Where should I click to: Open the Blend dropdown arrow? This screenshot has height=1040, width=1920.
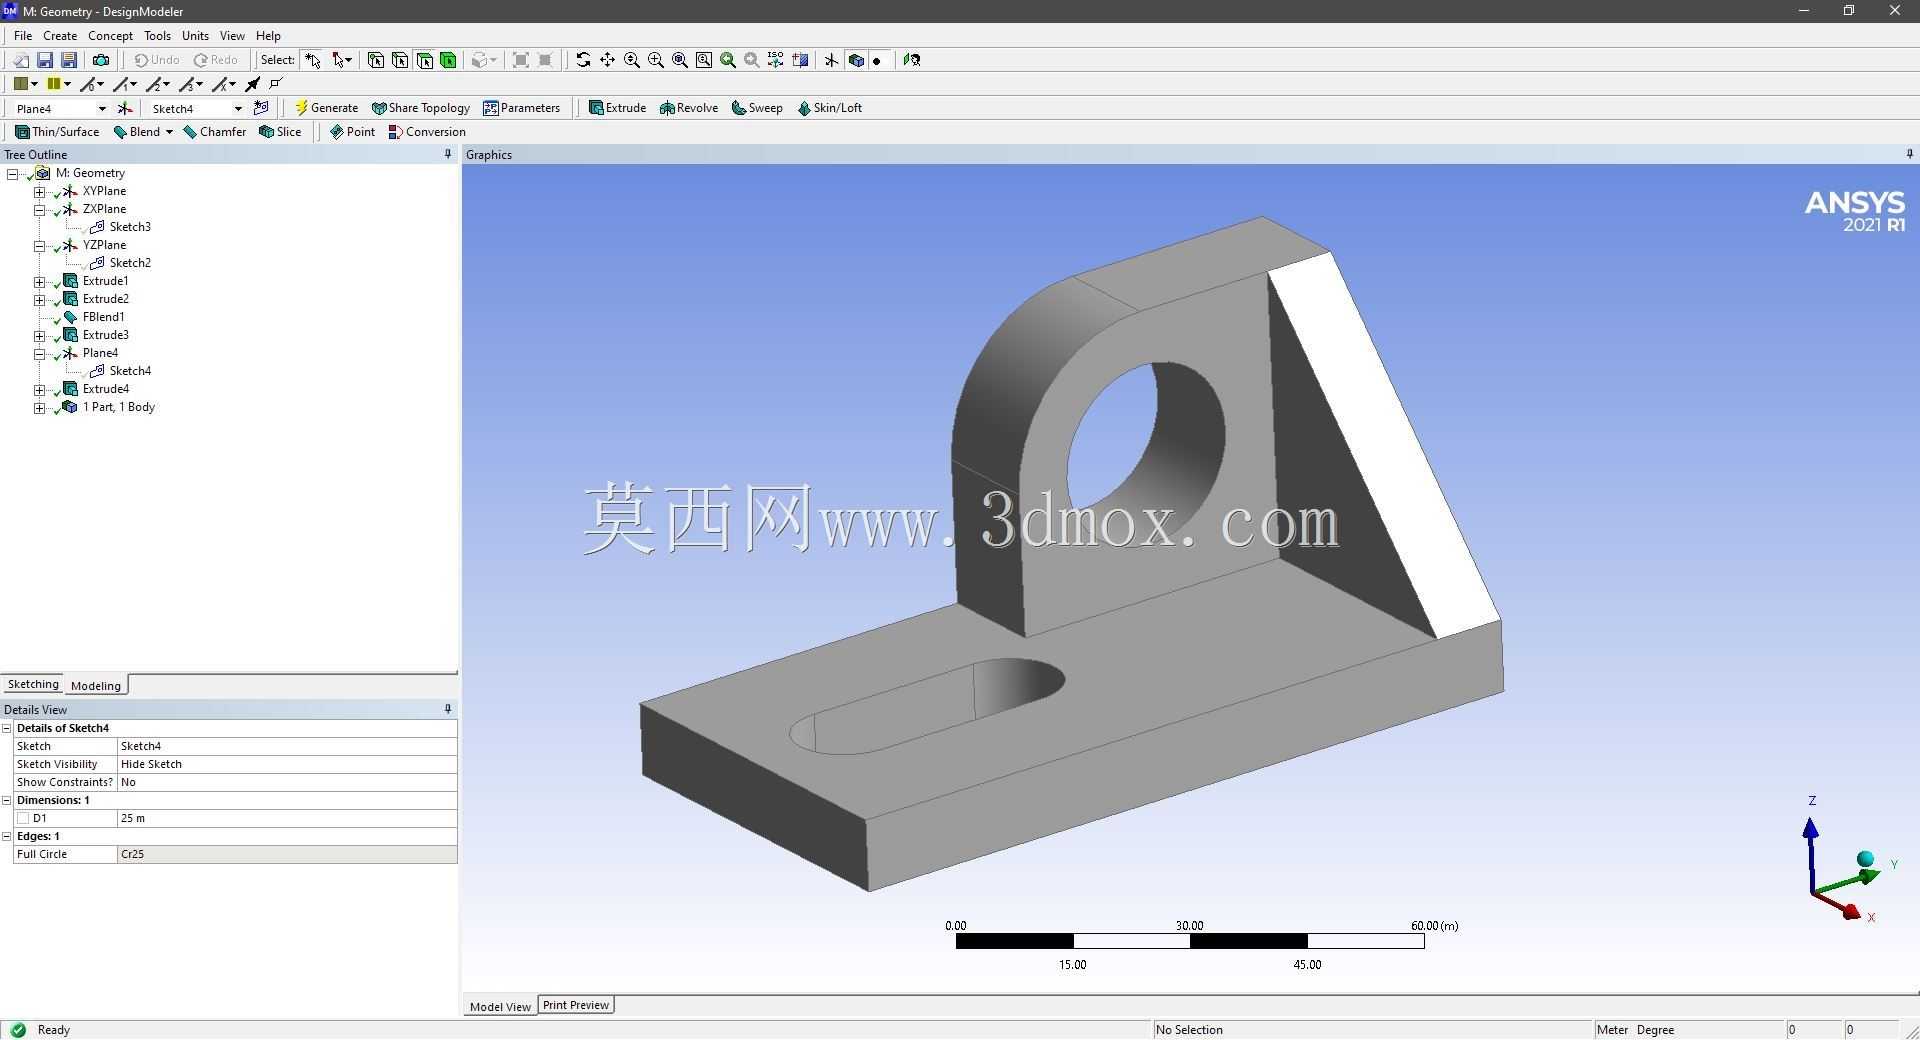point(169,132)
